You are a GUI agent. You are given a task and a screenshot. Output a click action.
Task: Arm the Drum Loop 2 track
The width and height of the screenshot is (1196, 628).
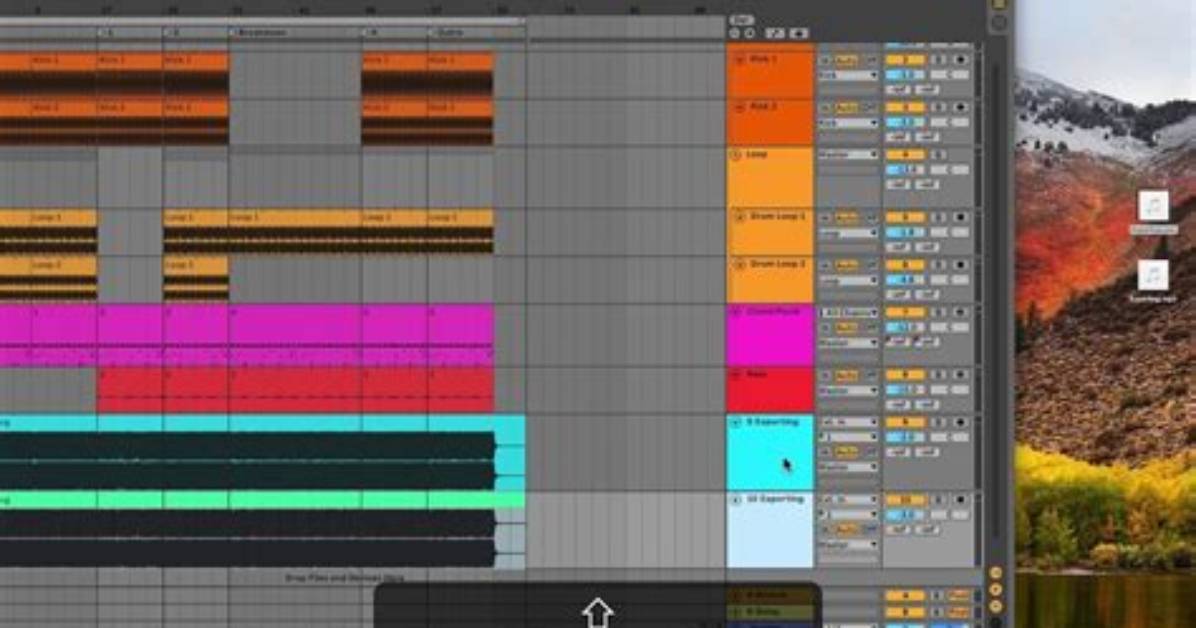[960, 265]
